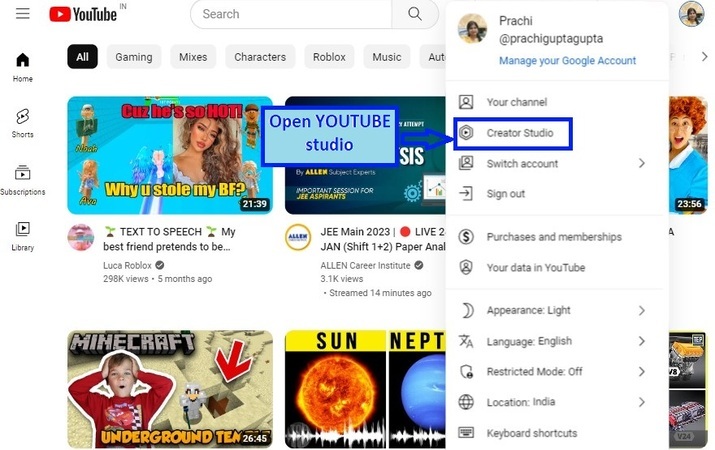Expand Location submenu chevron

point(642,402)
